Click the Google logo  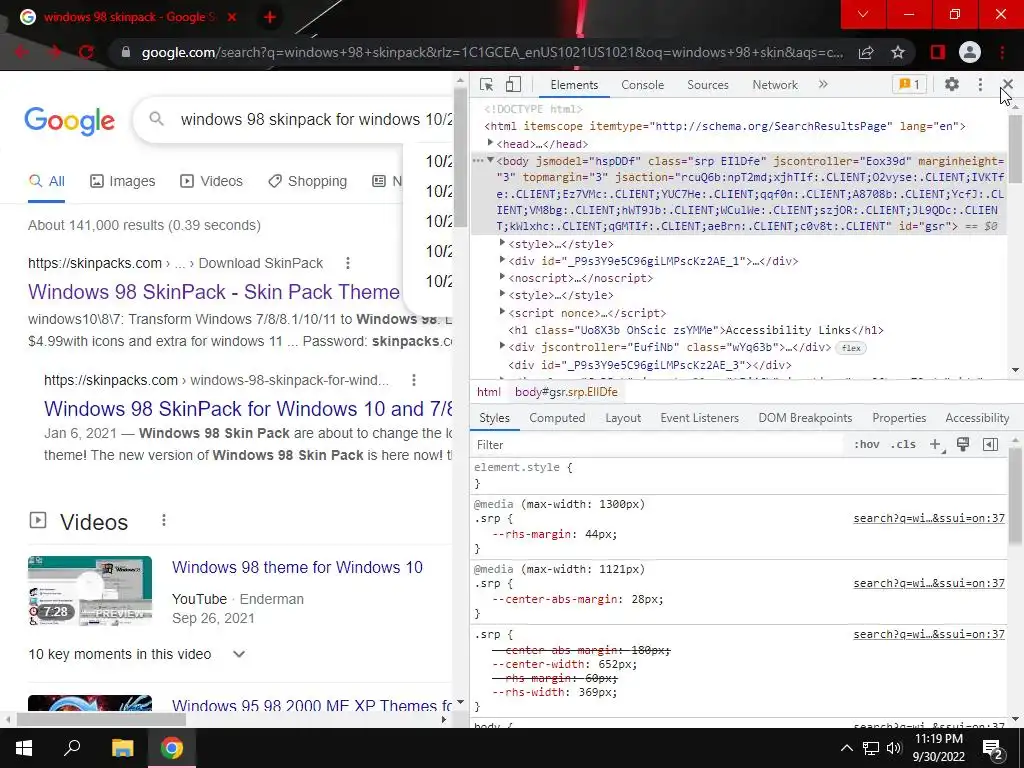(x=69, y=120)
